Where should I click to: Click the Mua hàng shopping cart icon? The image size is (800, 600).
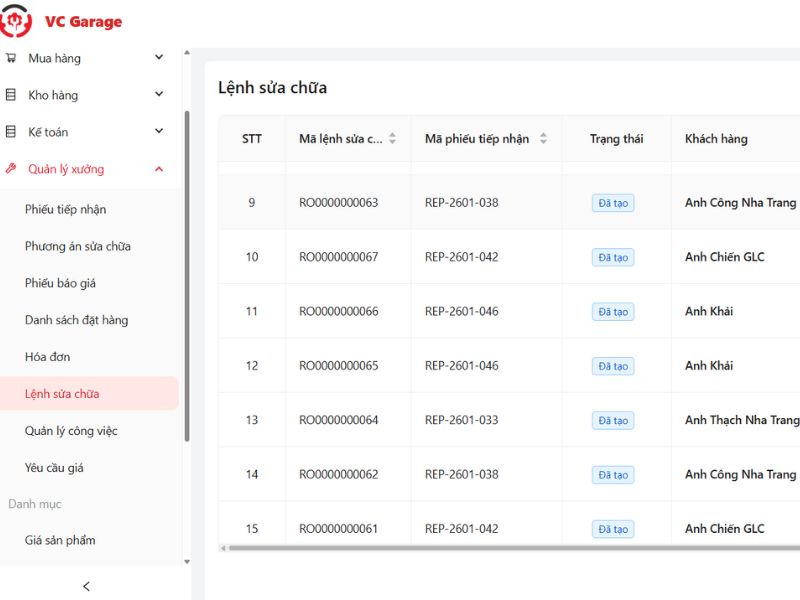[x=11, y=58]
